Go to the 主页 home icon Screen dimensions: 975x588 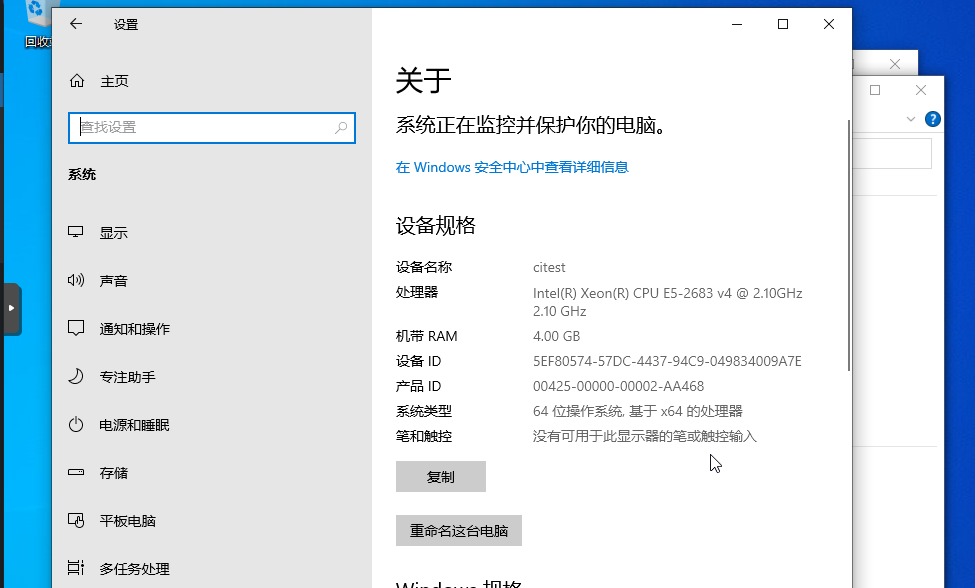coord(76,81)
